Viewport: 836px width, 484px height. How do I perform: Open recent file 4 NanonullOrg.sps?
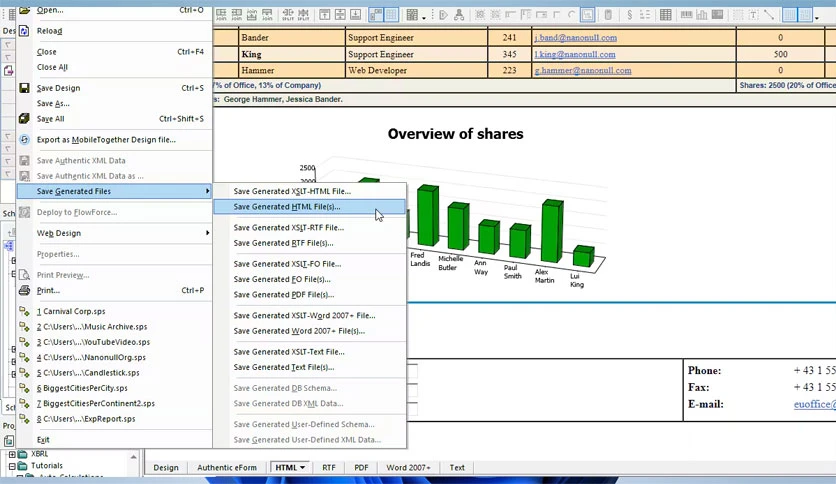(x=114, y=357)
